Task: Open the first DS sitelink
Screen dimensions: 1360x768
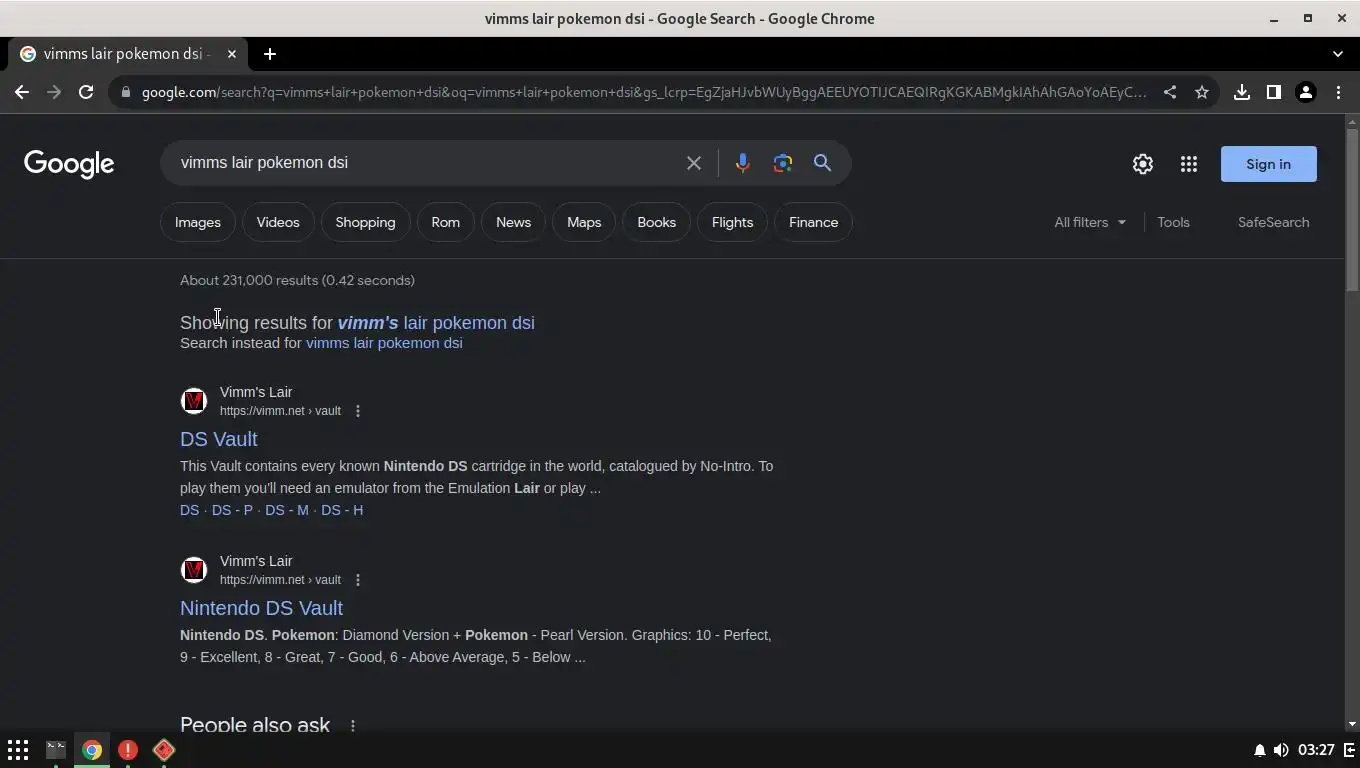Action: (189, 510)
